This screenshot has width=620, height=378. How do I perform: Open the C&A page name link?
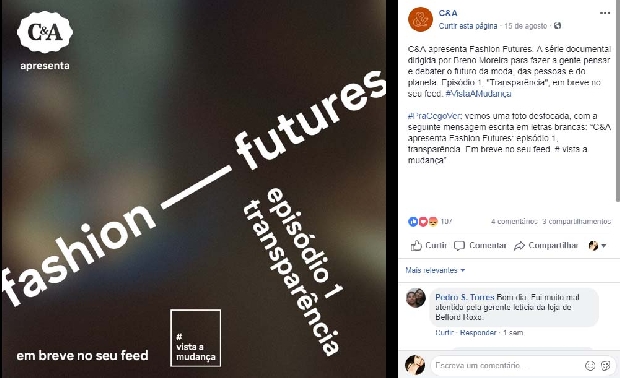tap(448, 13)
